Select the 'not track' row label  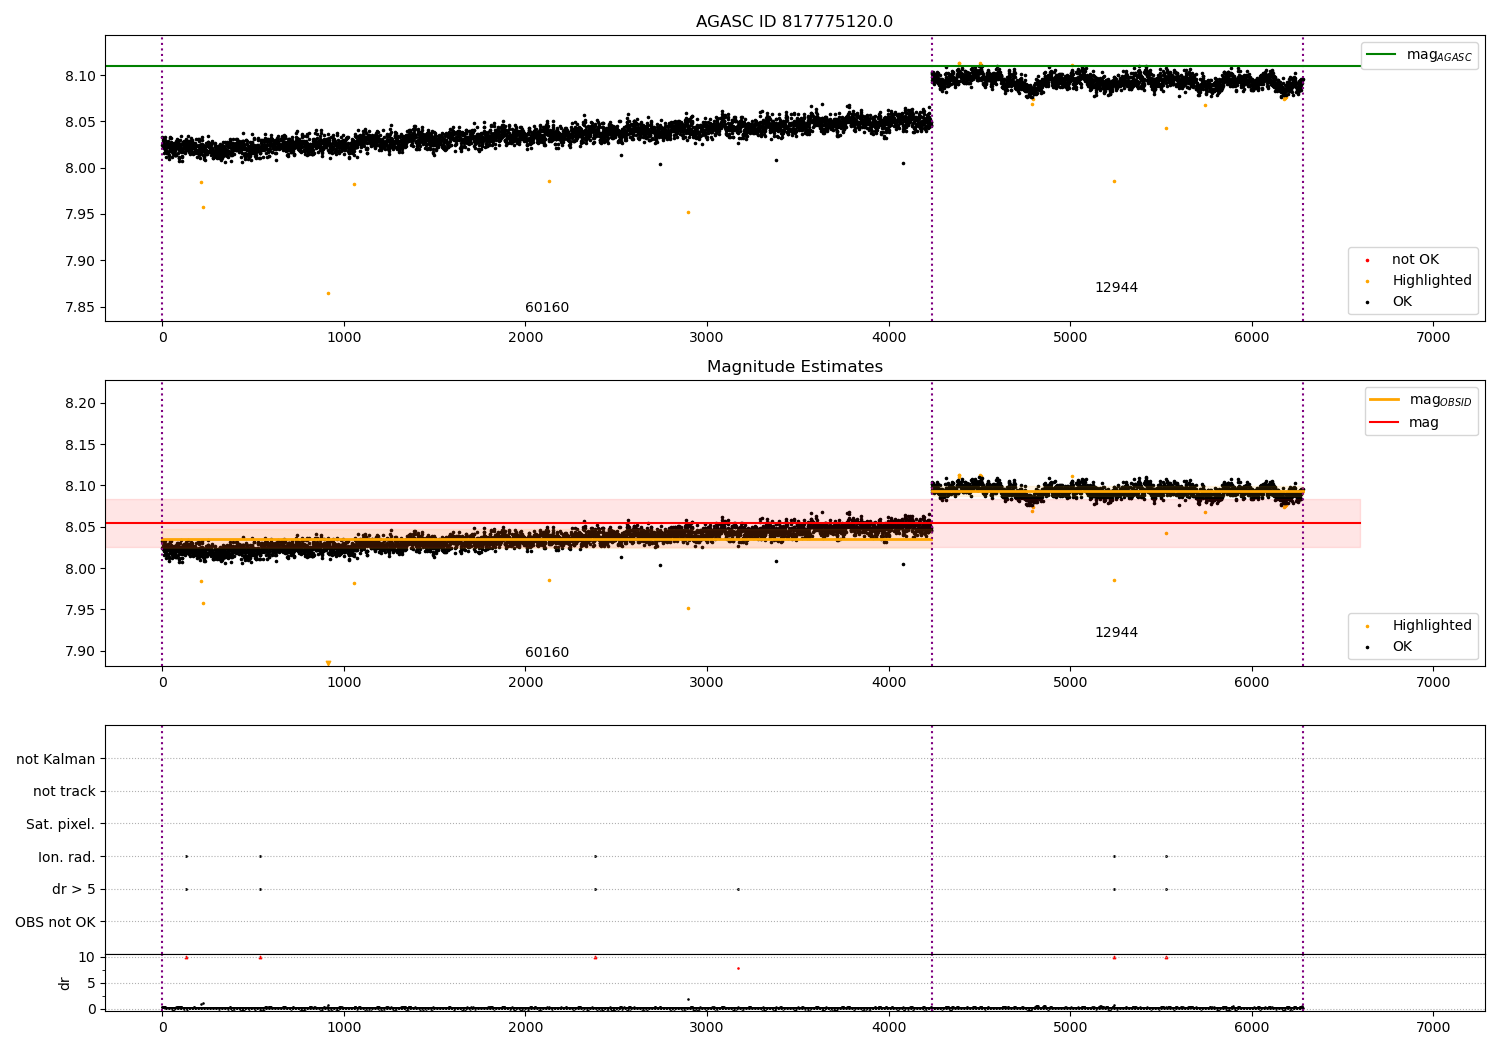[64, 792]
